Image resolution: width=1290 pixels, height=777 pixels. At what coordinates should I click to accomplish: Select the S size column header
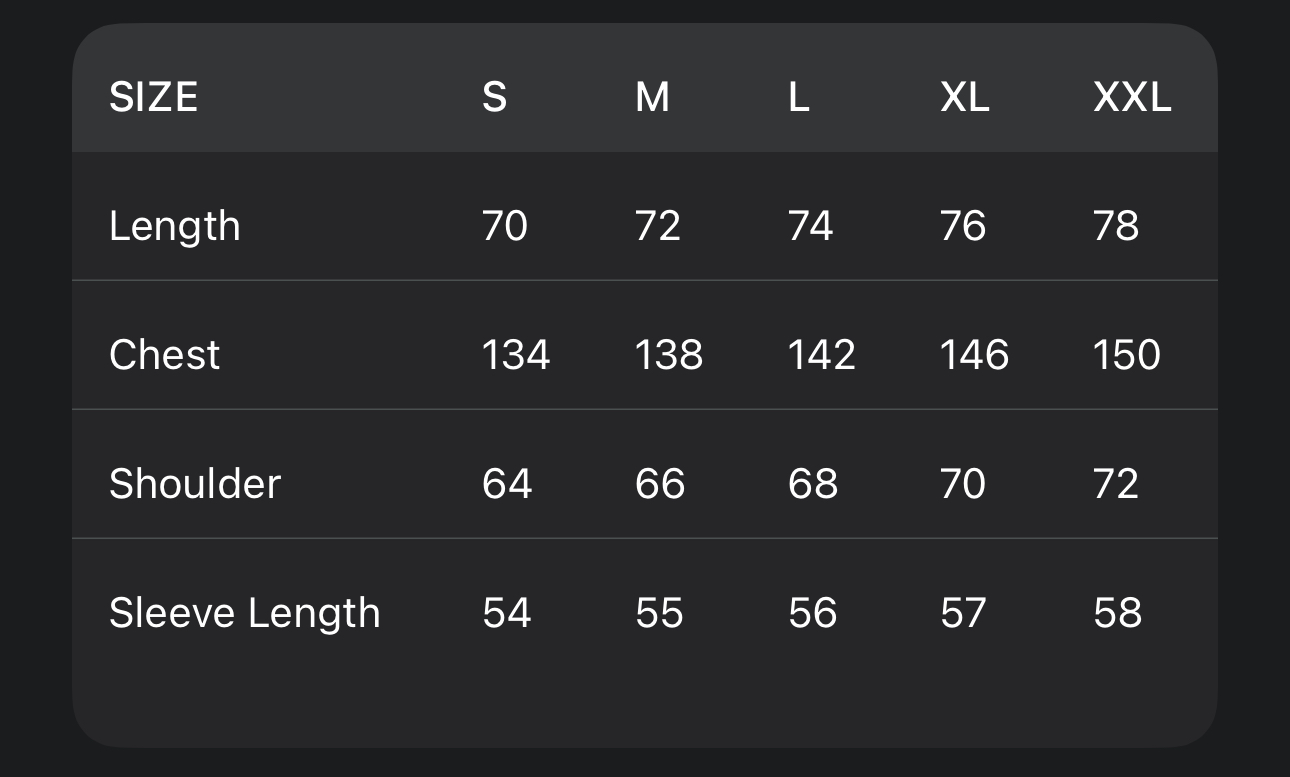pyautogui.click(x=494, y=98)
